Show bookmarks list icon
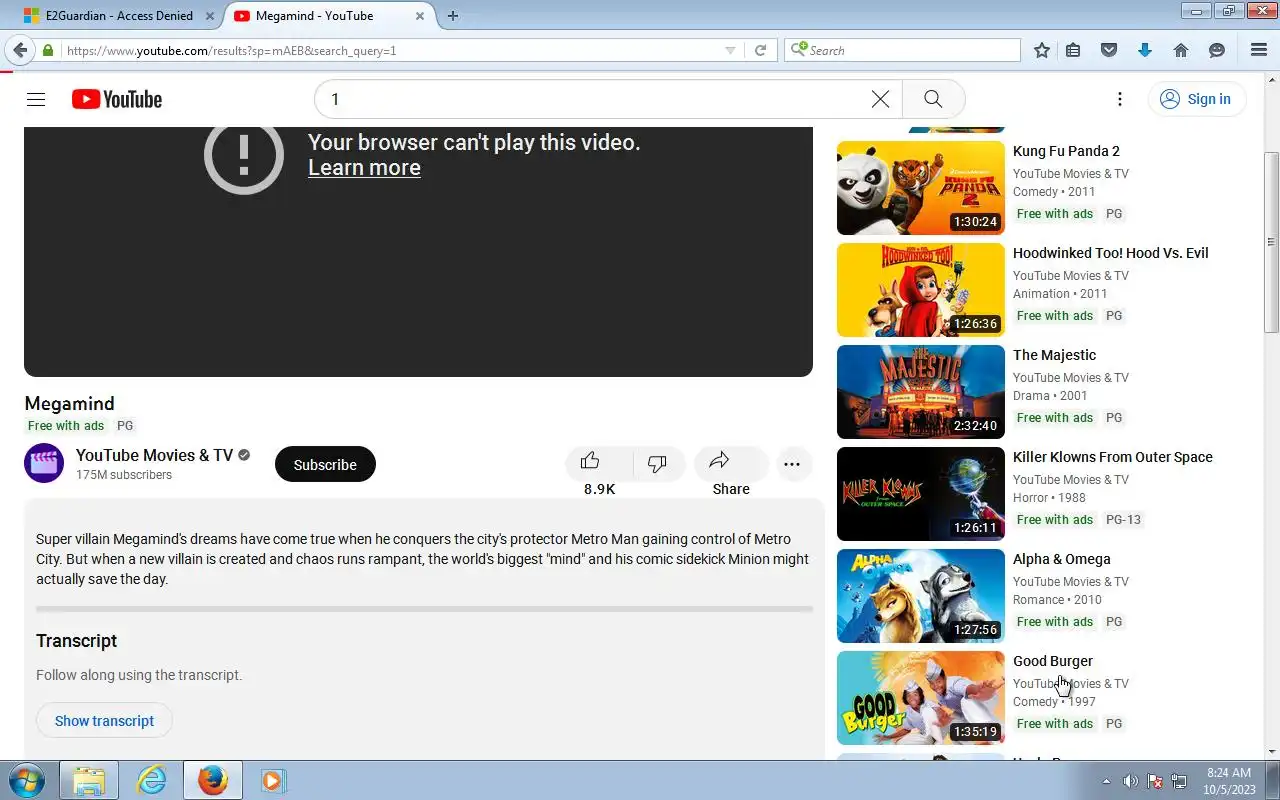 point(1073,50)
